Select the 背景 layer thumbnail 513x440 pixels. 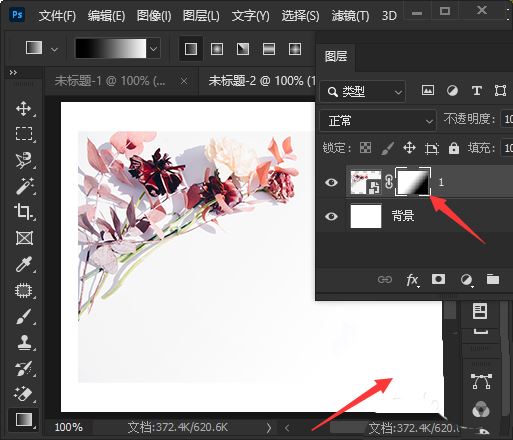pos(366,216)
